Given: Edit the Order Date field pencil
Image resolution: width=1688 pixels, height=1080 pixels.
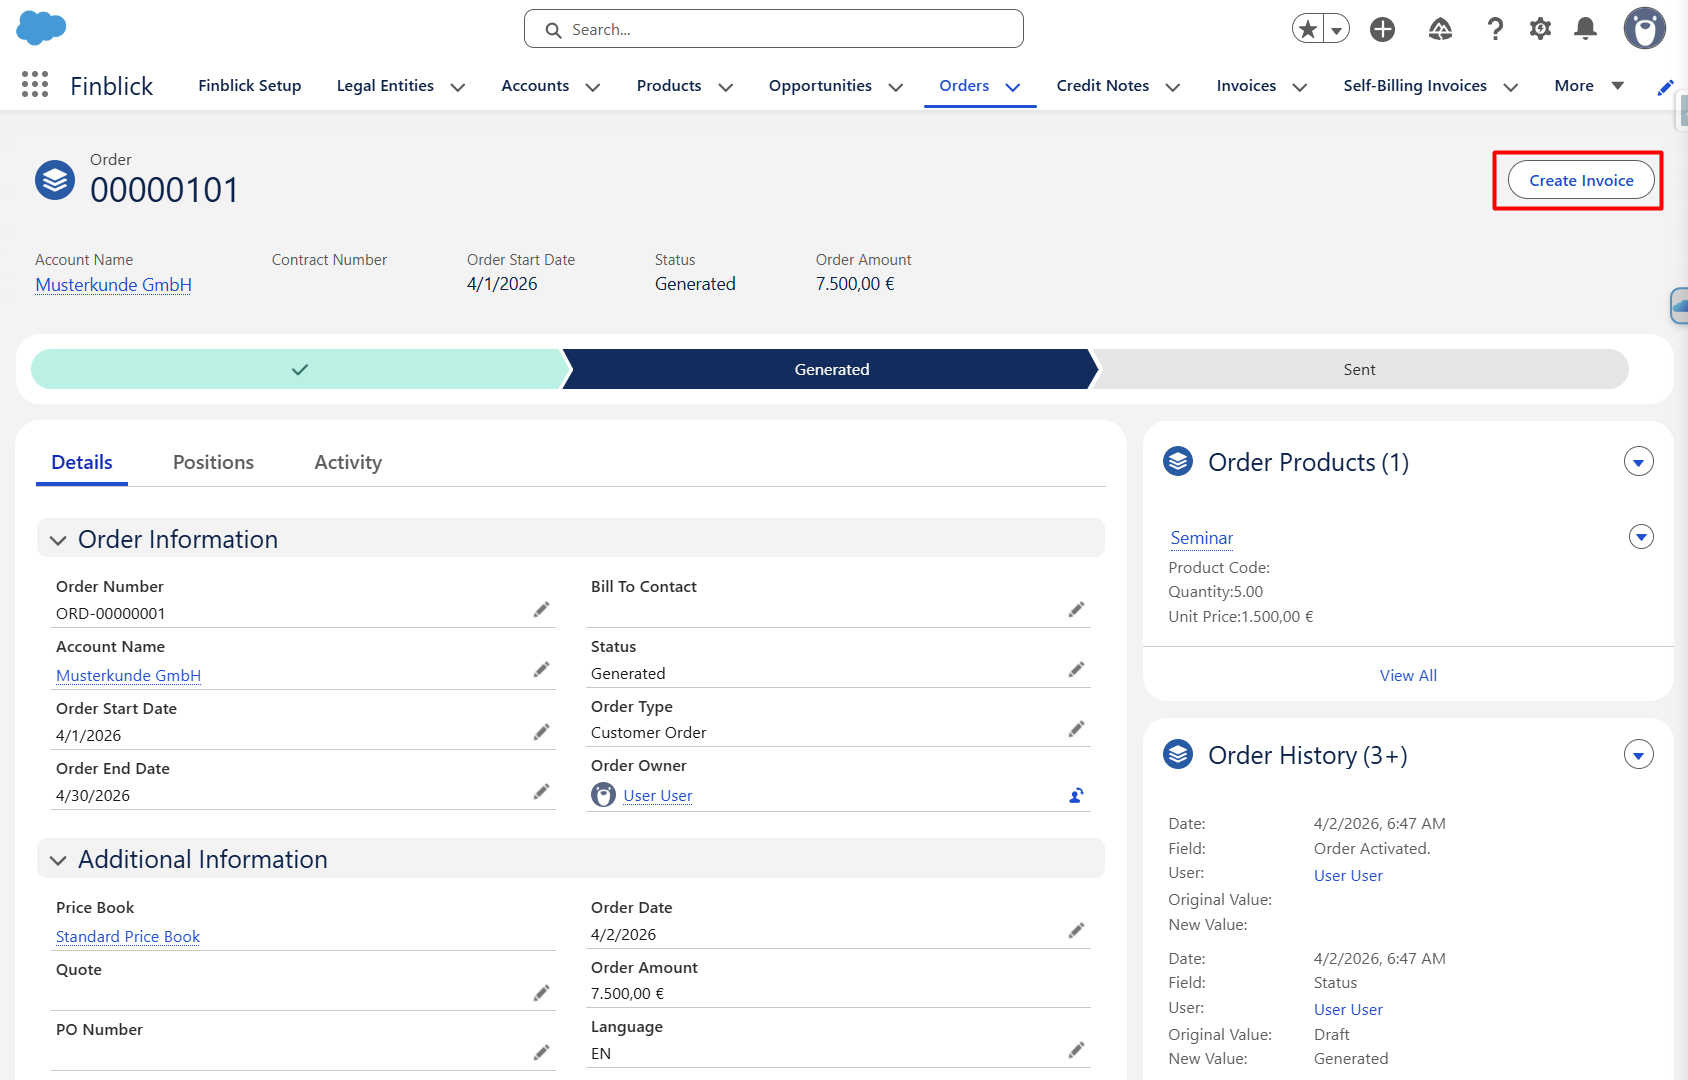Looking at the screenshot, I should pyautogui.click(x=1076, y=931).
